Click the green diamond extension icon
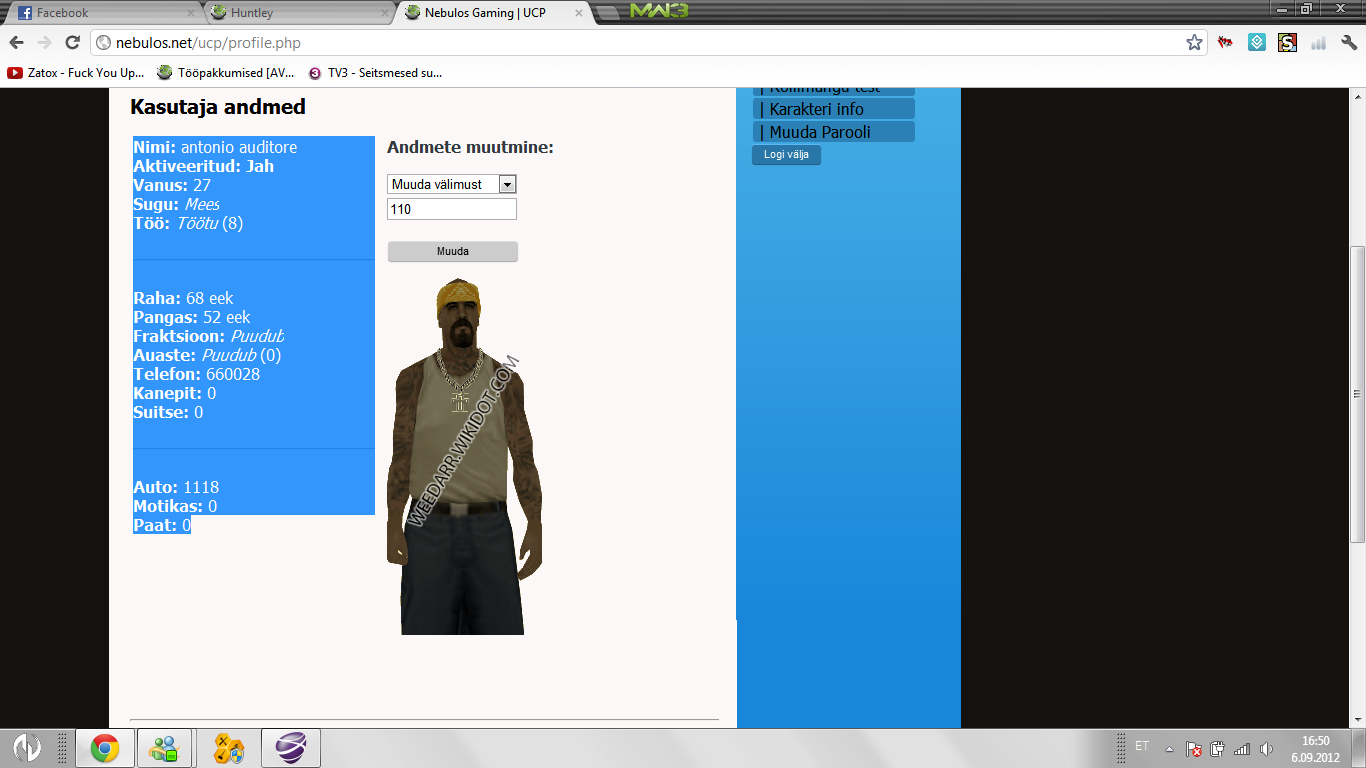Image resolution: width=1366 pixels, height=768 pixels. 1257,43
